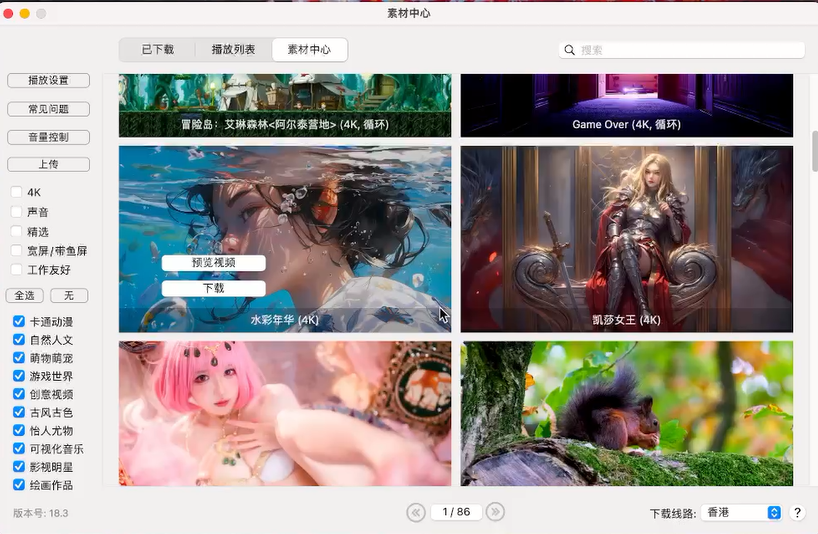Select the 凯莎女王 (4K) wallpaper thumbnail

pos(627,239)
